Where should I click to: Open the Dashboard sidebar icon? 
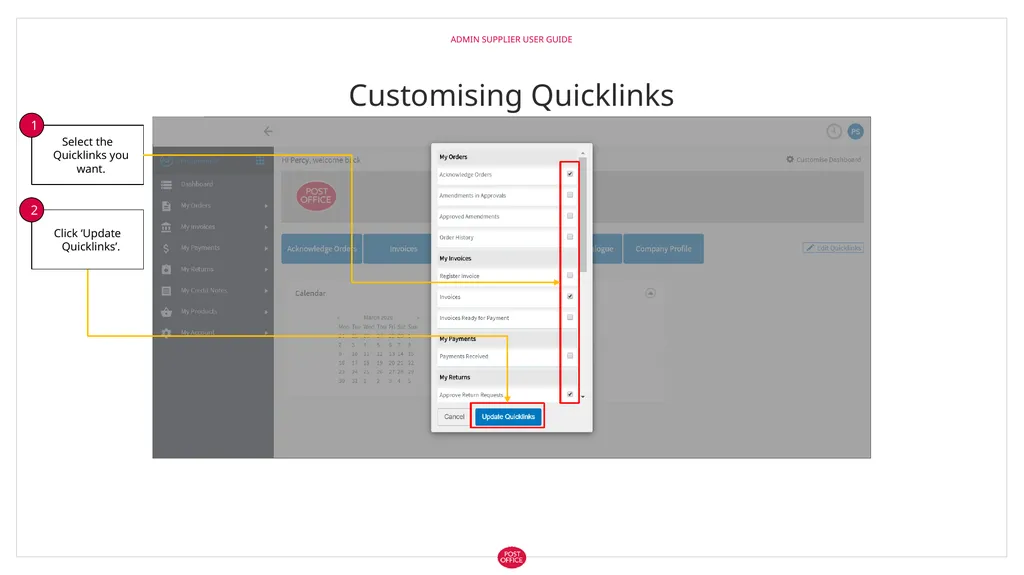coord(167,185)
